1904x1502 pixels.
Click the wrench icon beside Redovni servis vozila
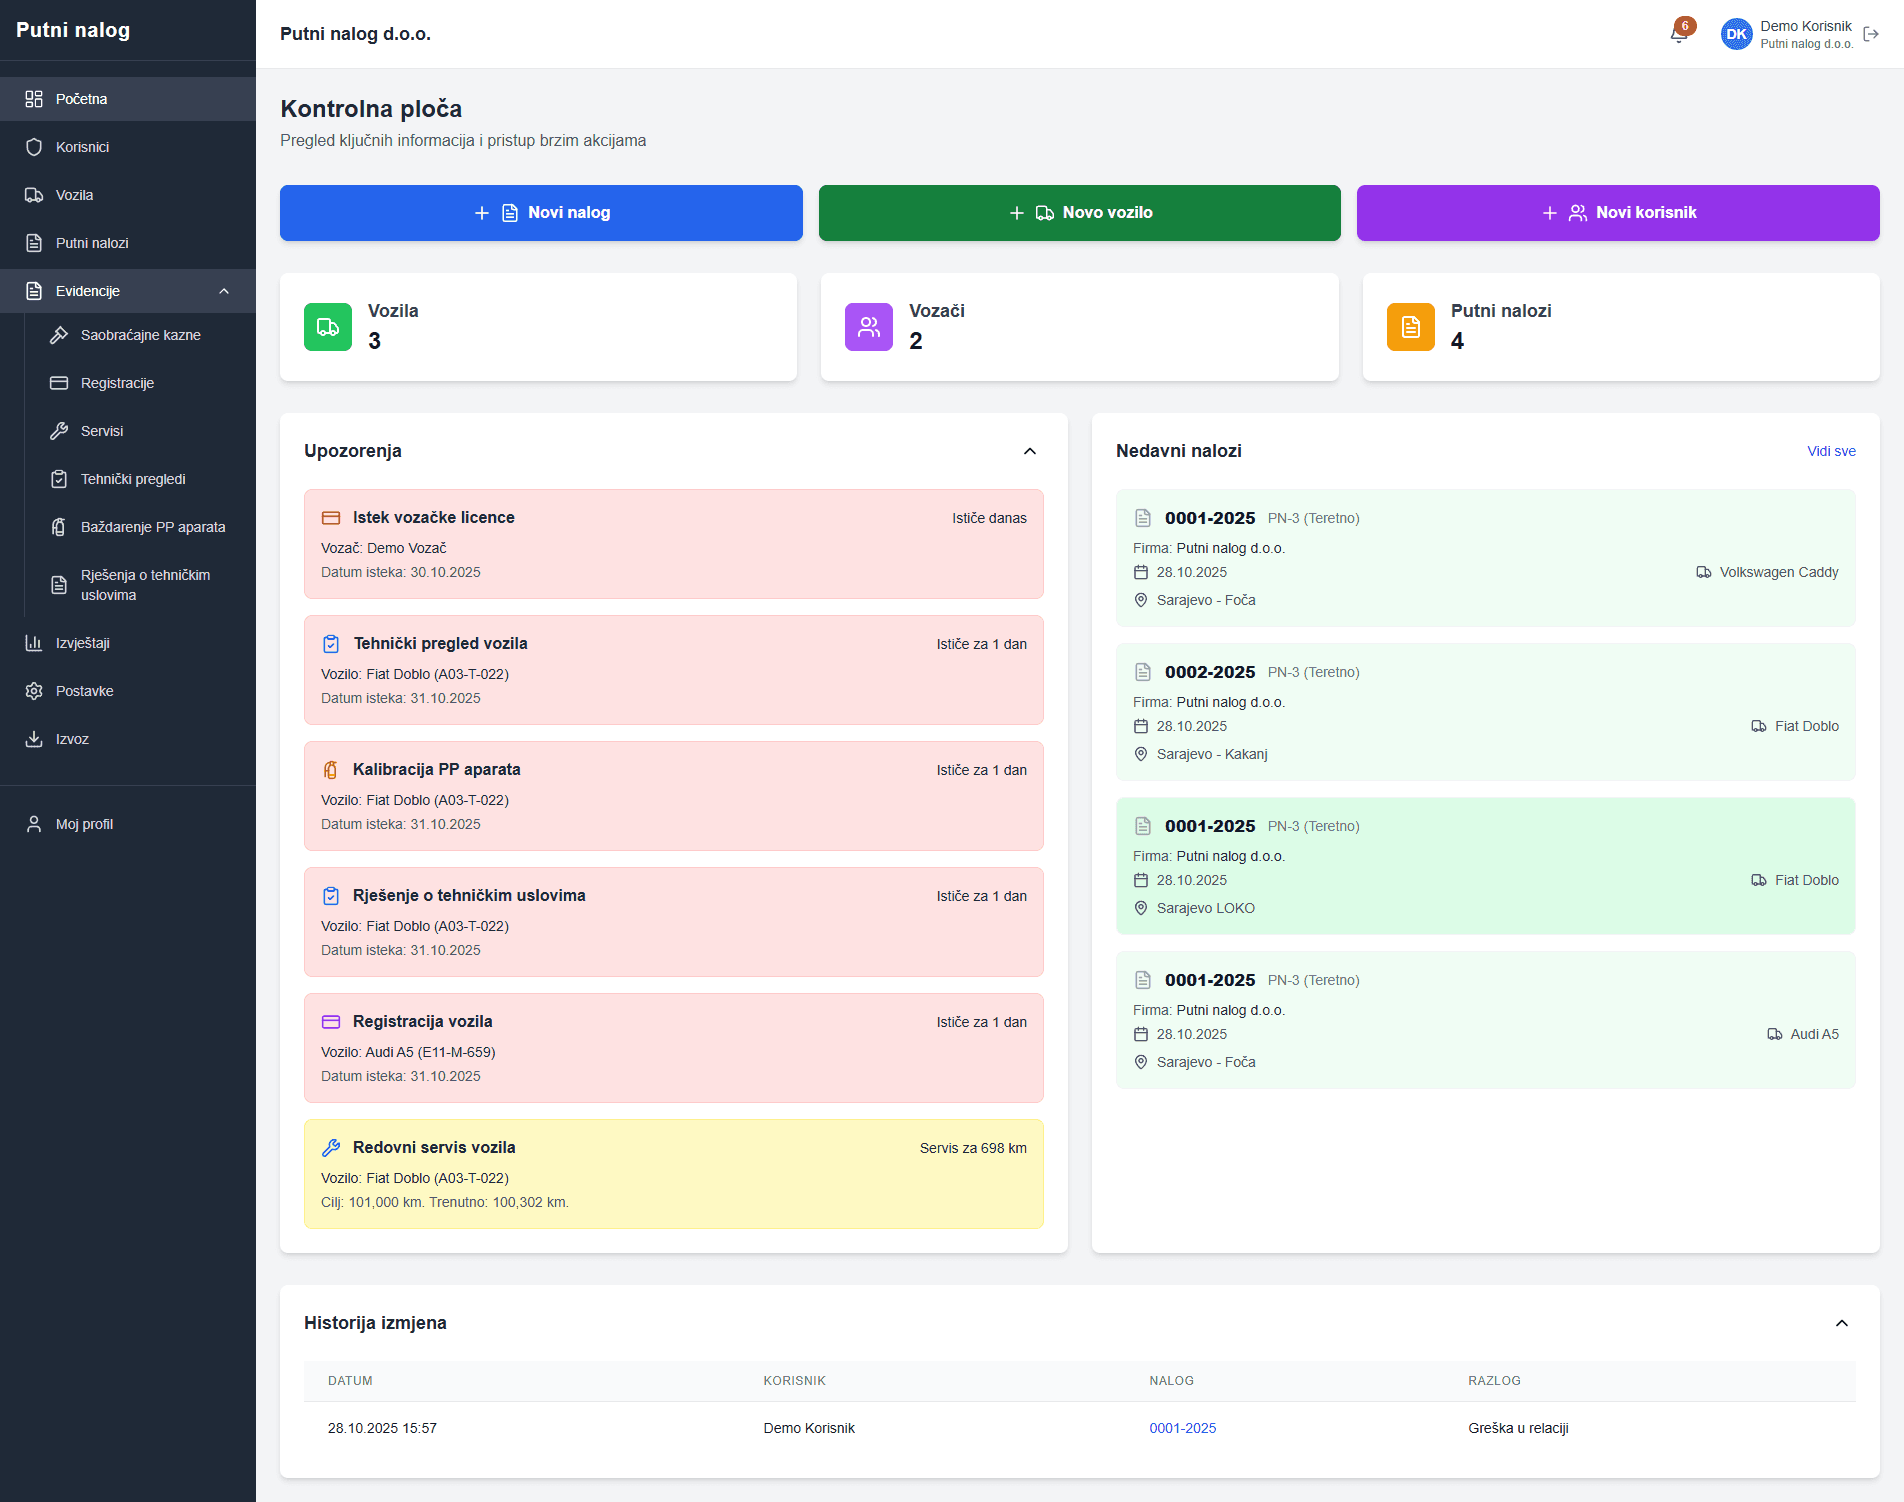(331, 1148)
